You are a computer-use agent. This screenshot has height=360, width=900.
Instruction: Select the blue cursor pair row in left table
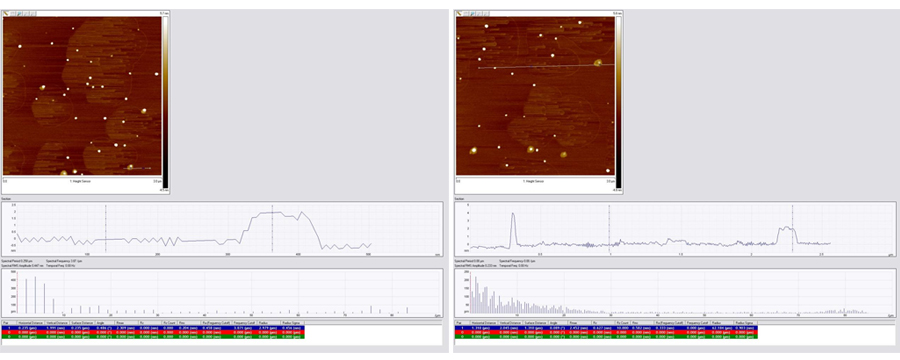[x=153, y=327]
